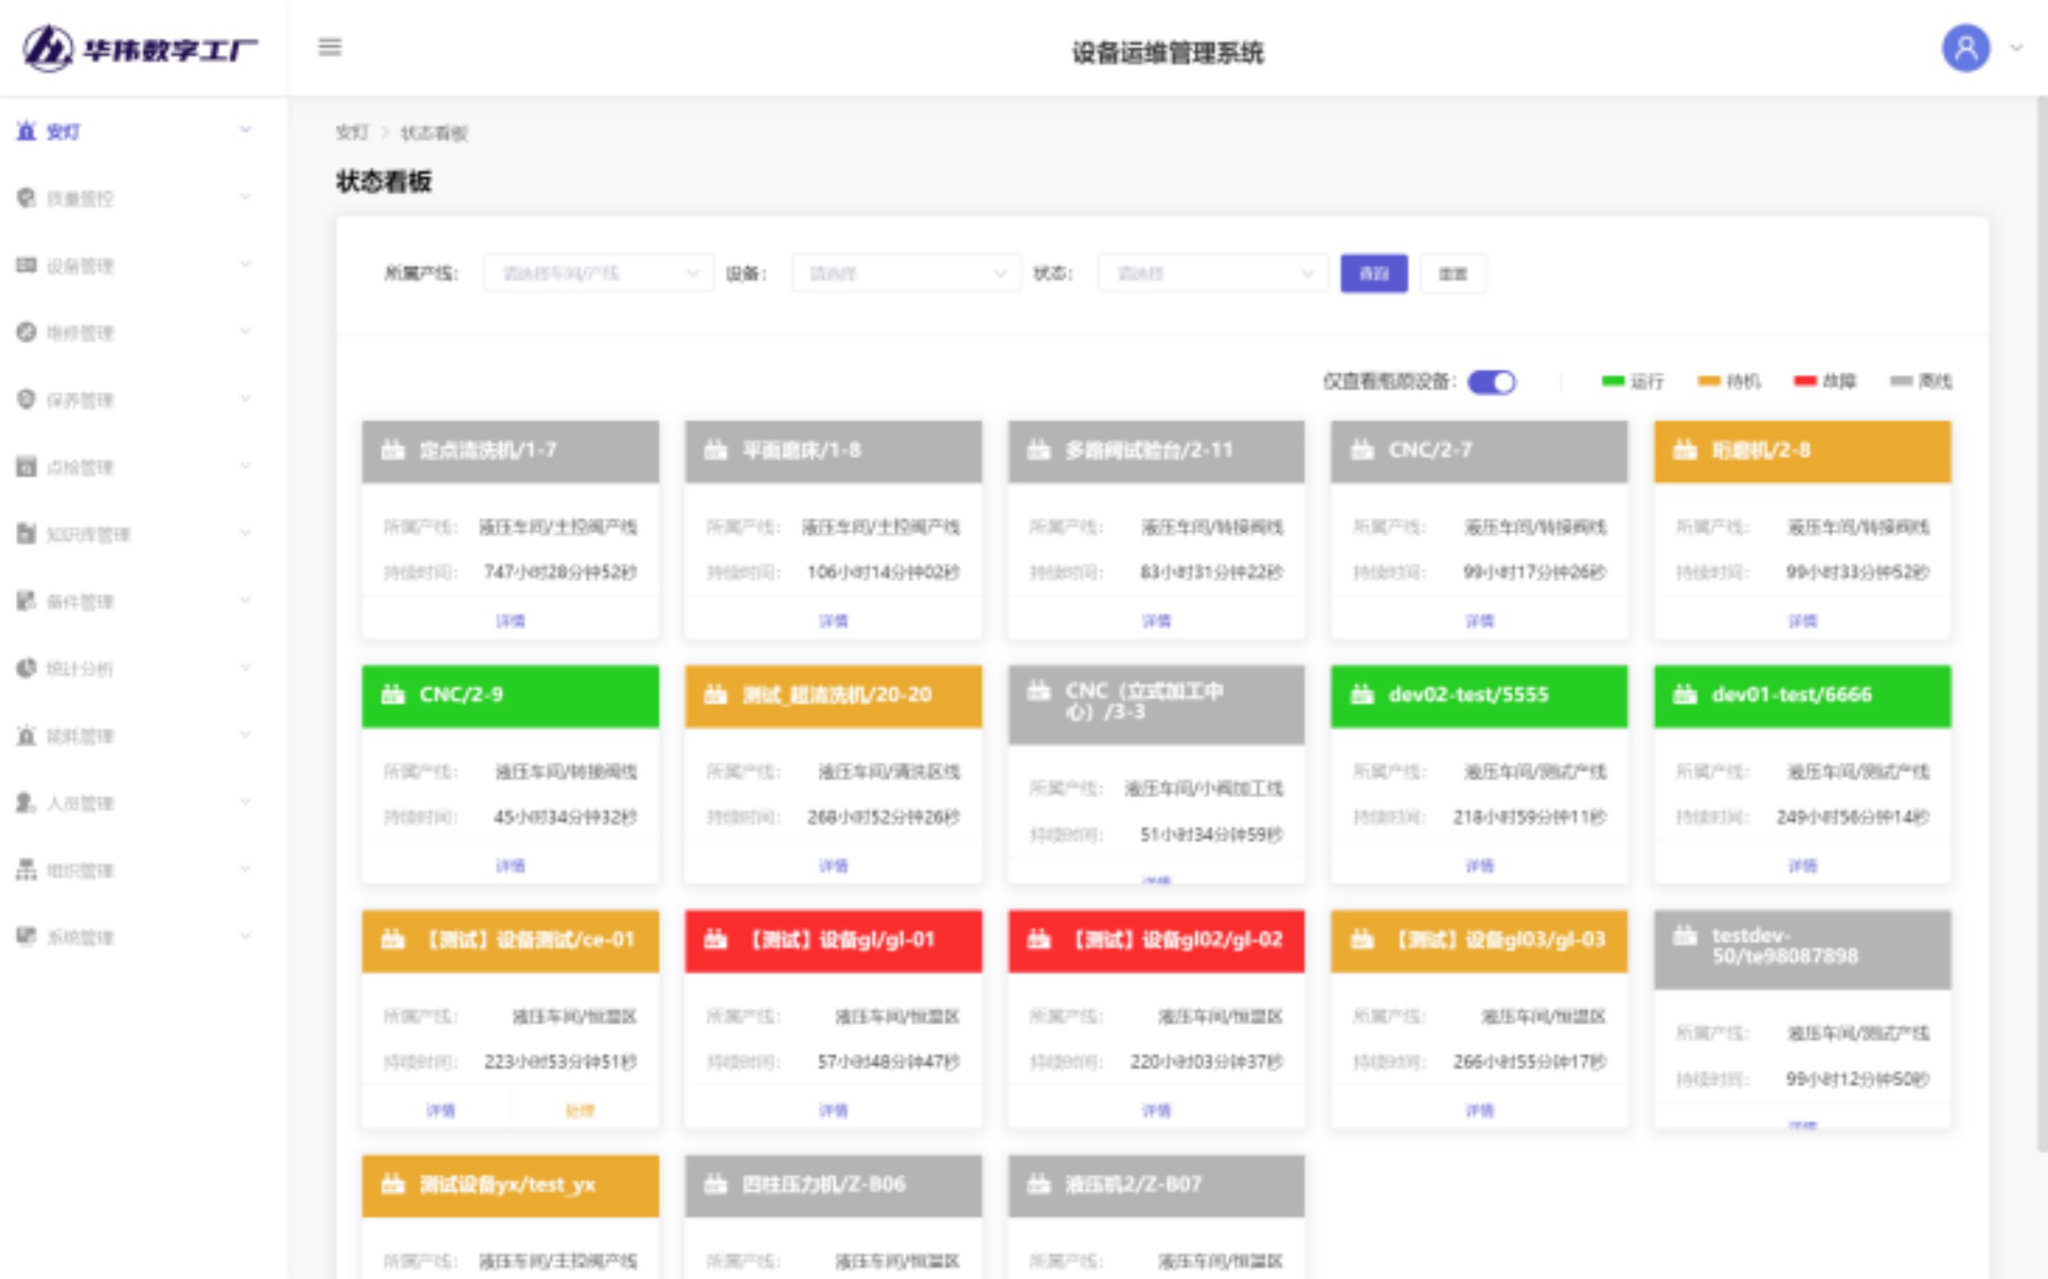Click the hamburger menu collapse icon
Image resolution: width=2048 pixels, height=1279 pixels.
point(330,47)
